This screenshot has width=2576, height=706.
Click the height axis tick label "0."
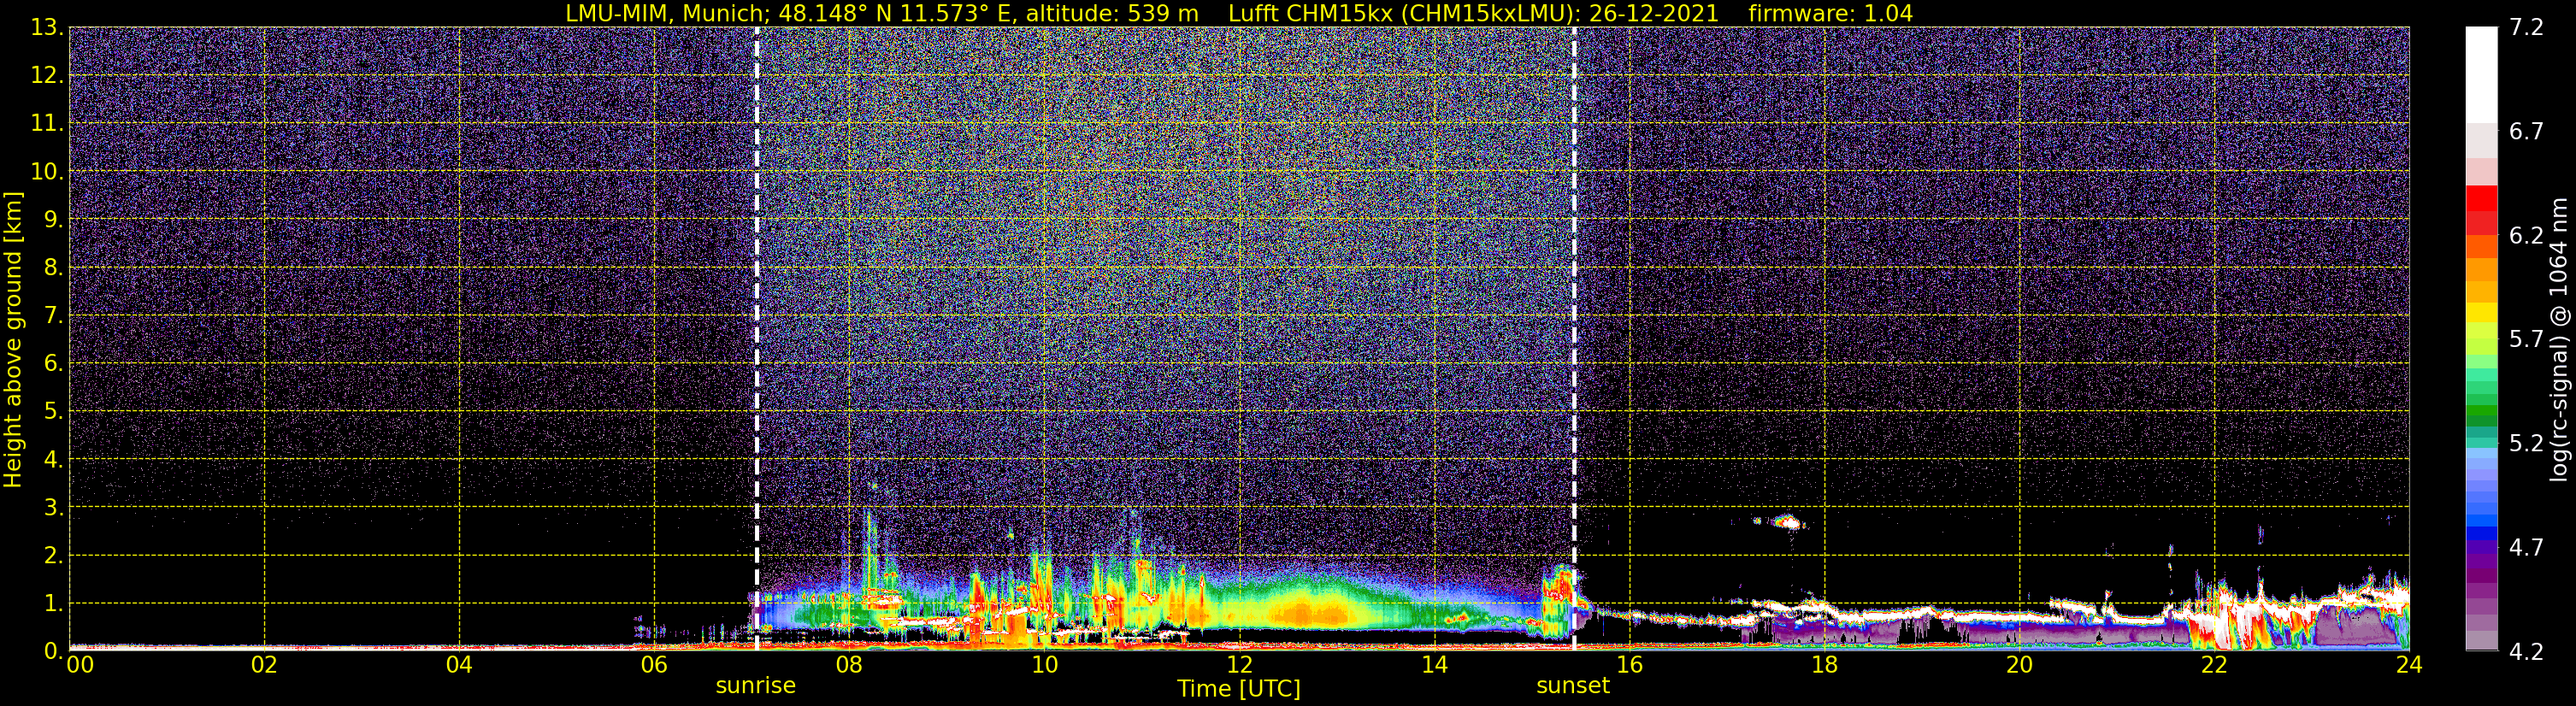tap(54, 652)
